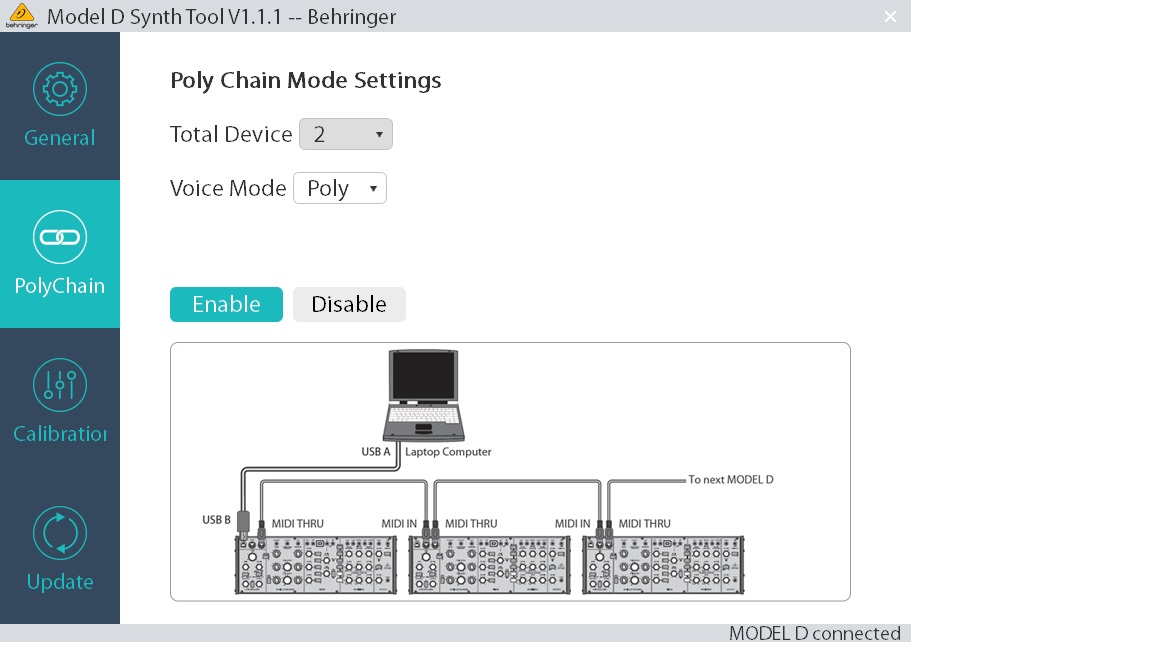The height and width of the screenshot is (648, 1152).
Task: Open the General settings gear icon
Action: click(x=60, y=89)
